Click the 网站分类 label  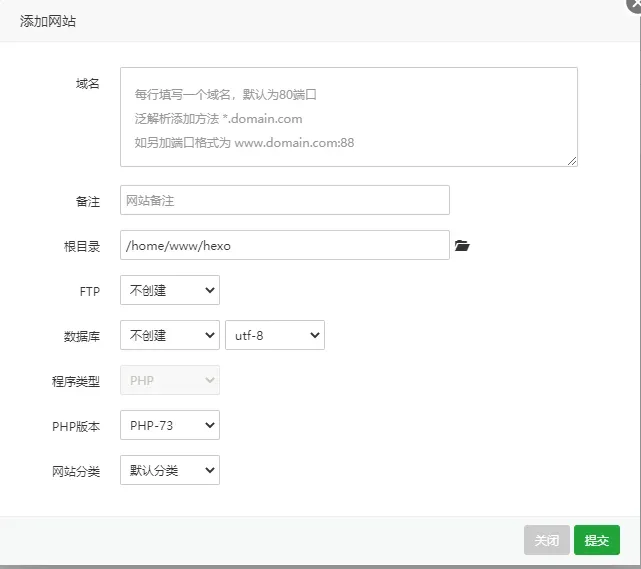coord(76,471)
